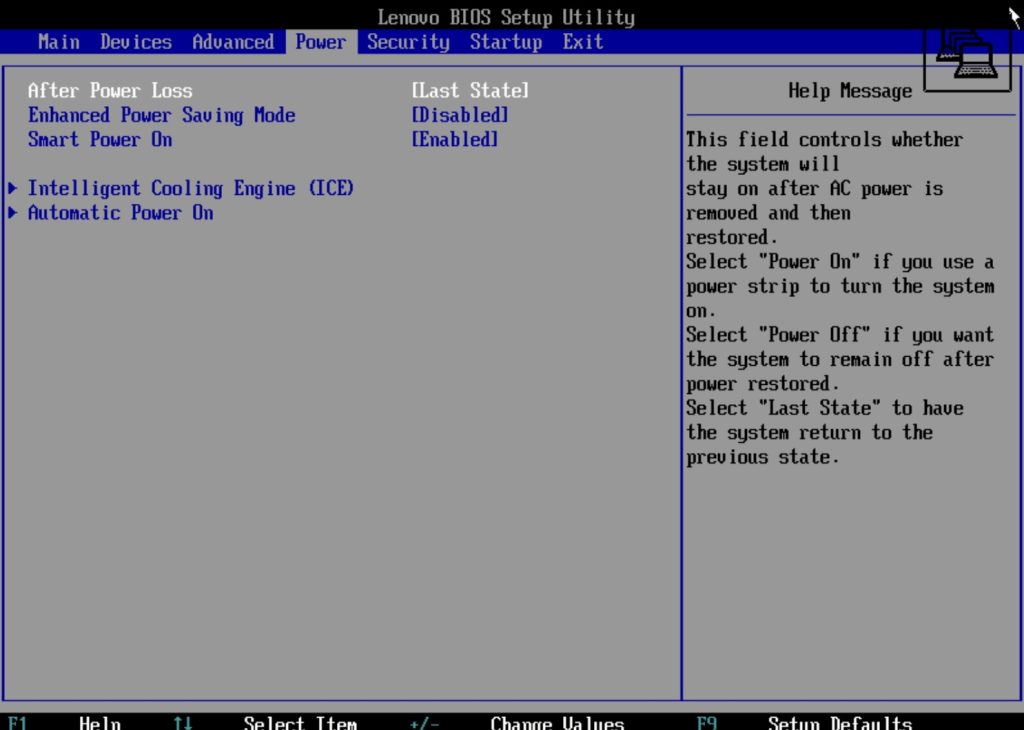
Task: Click help line starting 'Select "Last State"'
Action: point(825,408)
